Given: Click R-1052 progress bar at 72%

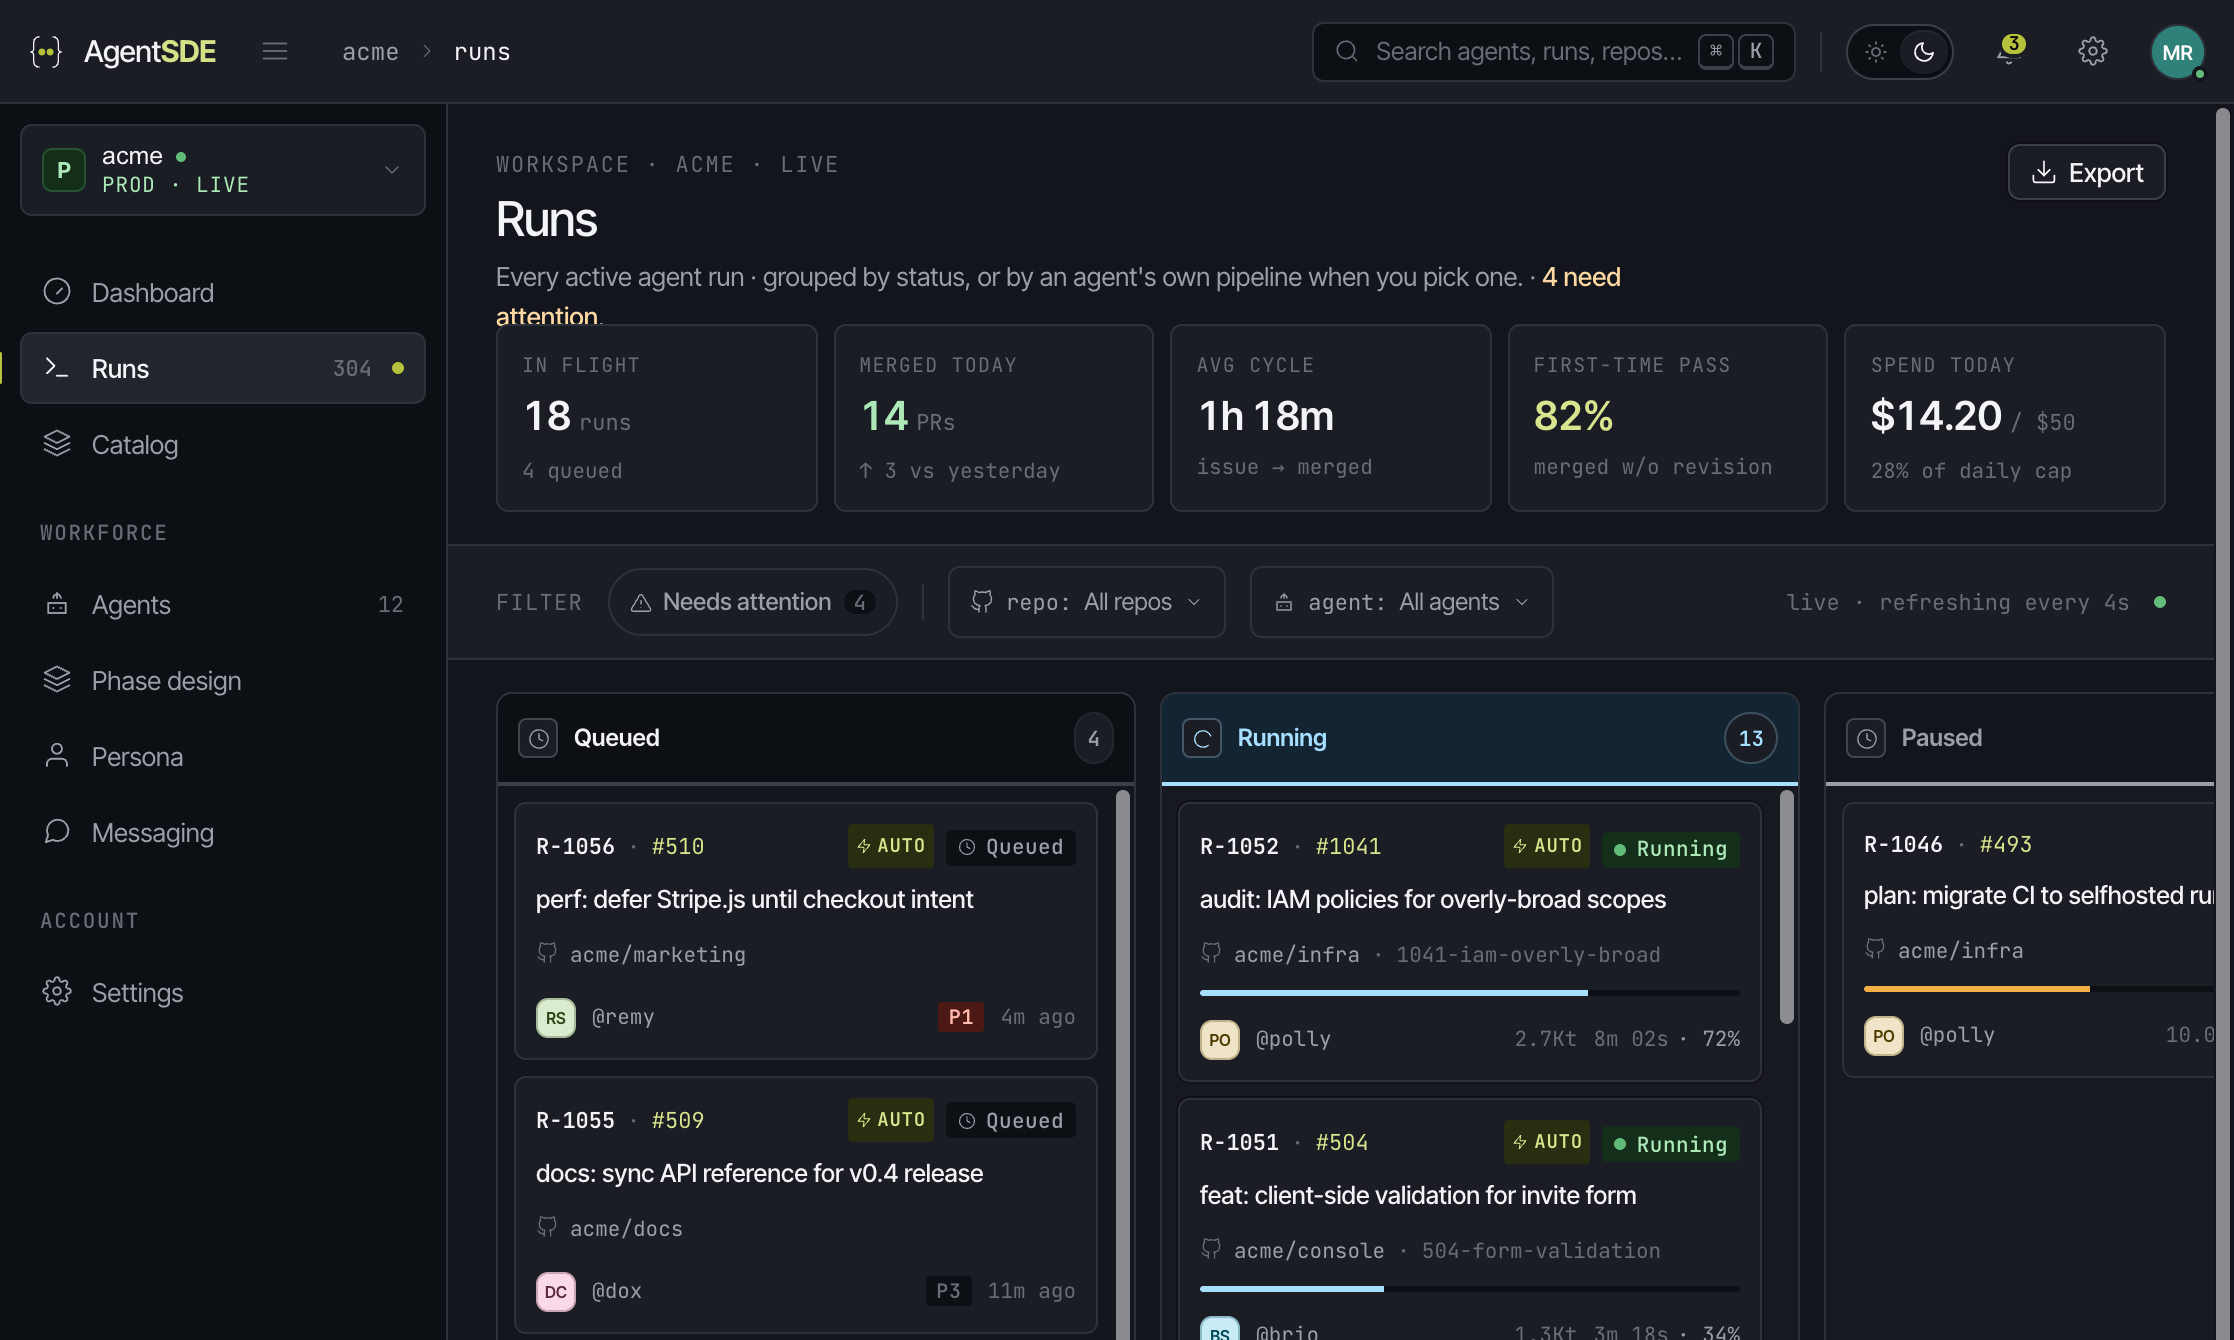Looking at the screenshot, I should tap(1469, 992).
